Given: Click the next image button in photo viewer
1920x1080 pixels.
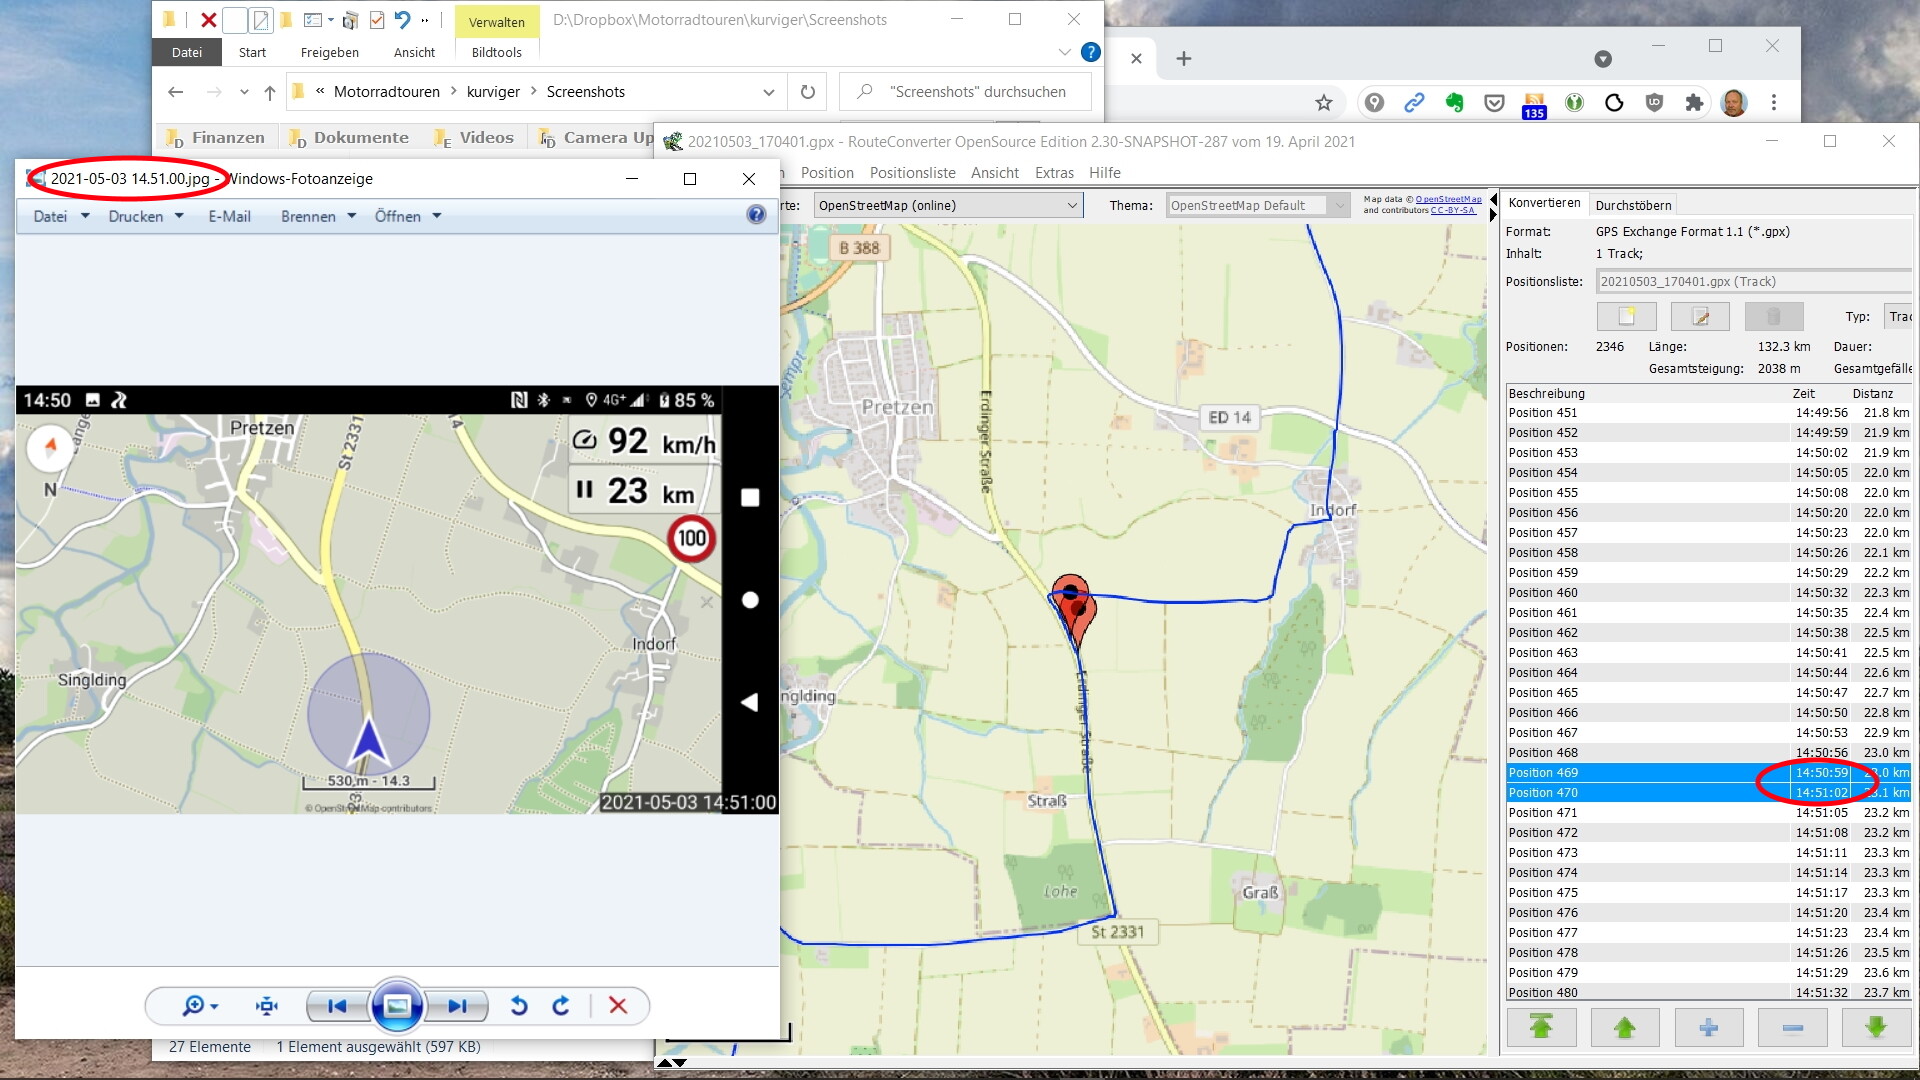Looking at the screenshot, I should coord(457,1006).
